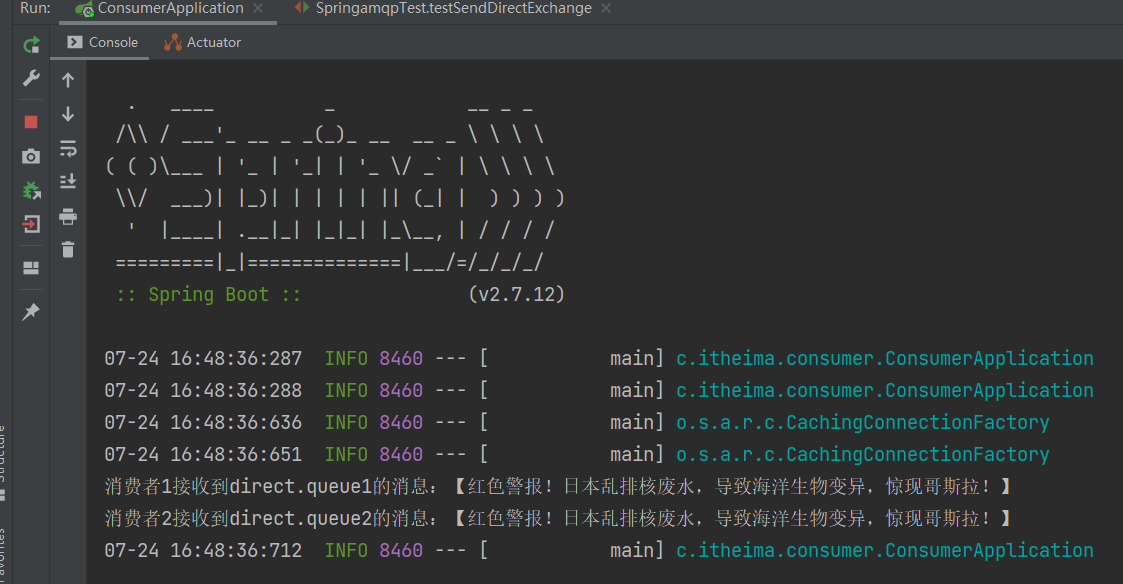
Task: Print the console output
Action: tap(68, 216)
